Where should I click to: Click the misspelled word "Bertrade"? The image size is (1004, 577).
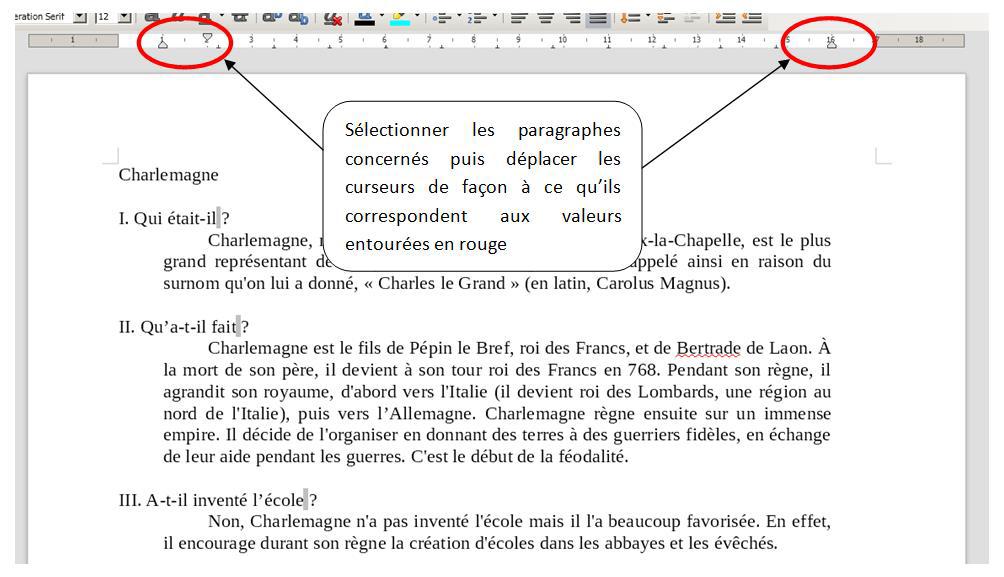click(x=708, y=349)
